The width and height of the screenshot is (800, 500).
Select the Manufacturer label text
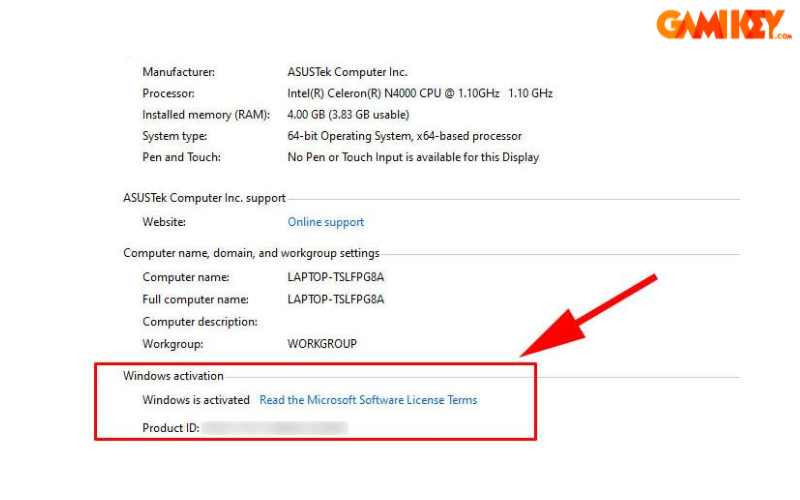(x=179, y=72)
